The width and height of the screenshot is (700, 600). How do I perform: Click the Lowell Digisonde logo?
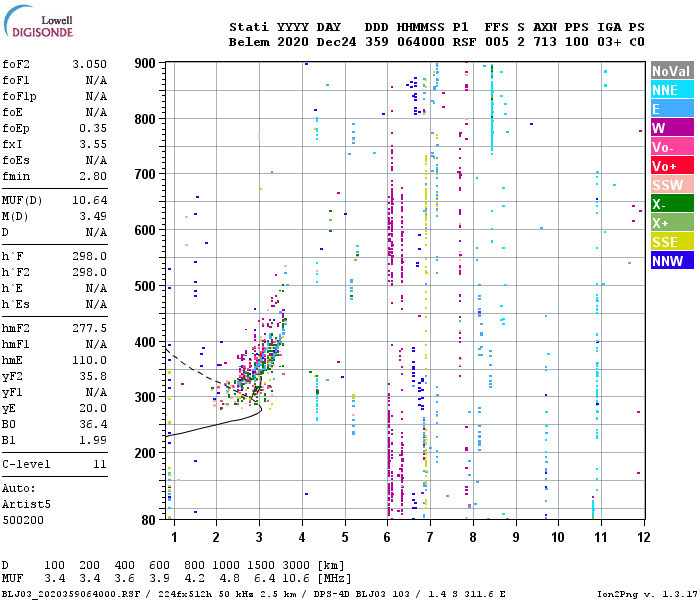(38, 21)
